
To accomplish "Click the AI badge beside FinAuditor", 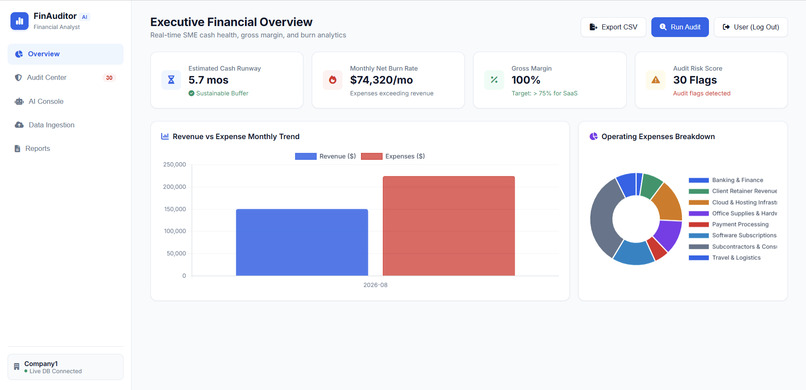I will tap(85, 17).
